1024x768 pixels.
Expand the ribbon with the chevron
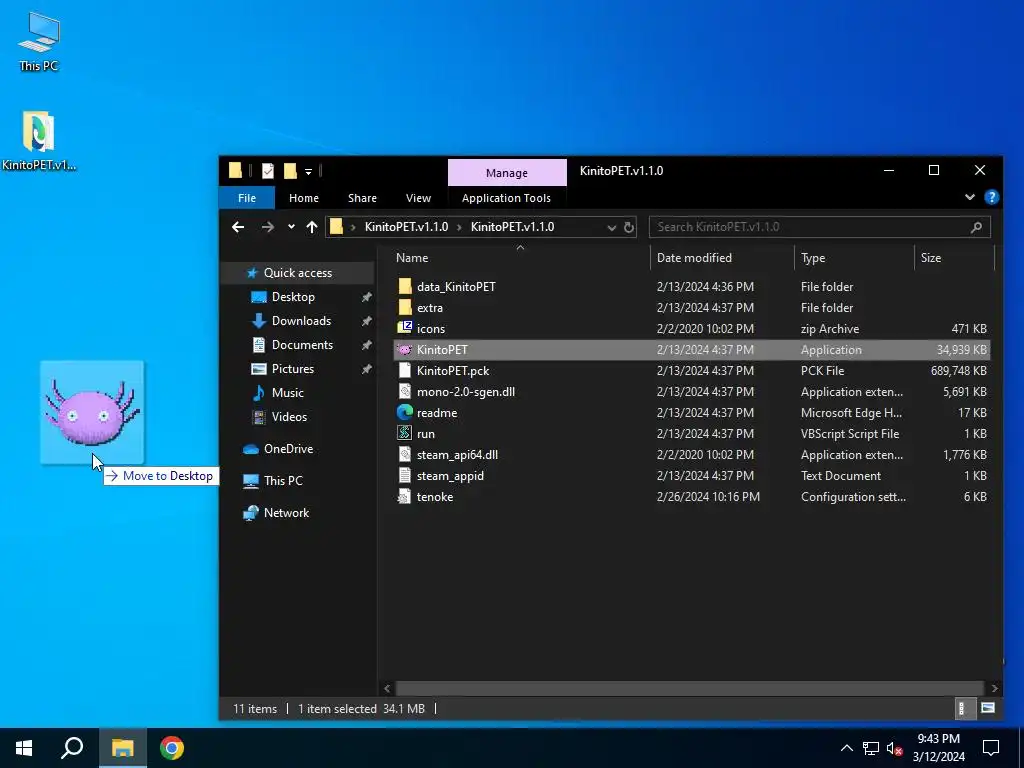970,197
